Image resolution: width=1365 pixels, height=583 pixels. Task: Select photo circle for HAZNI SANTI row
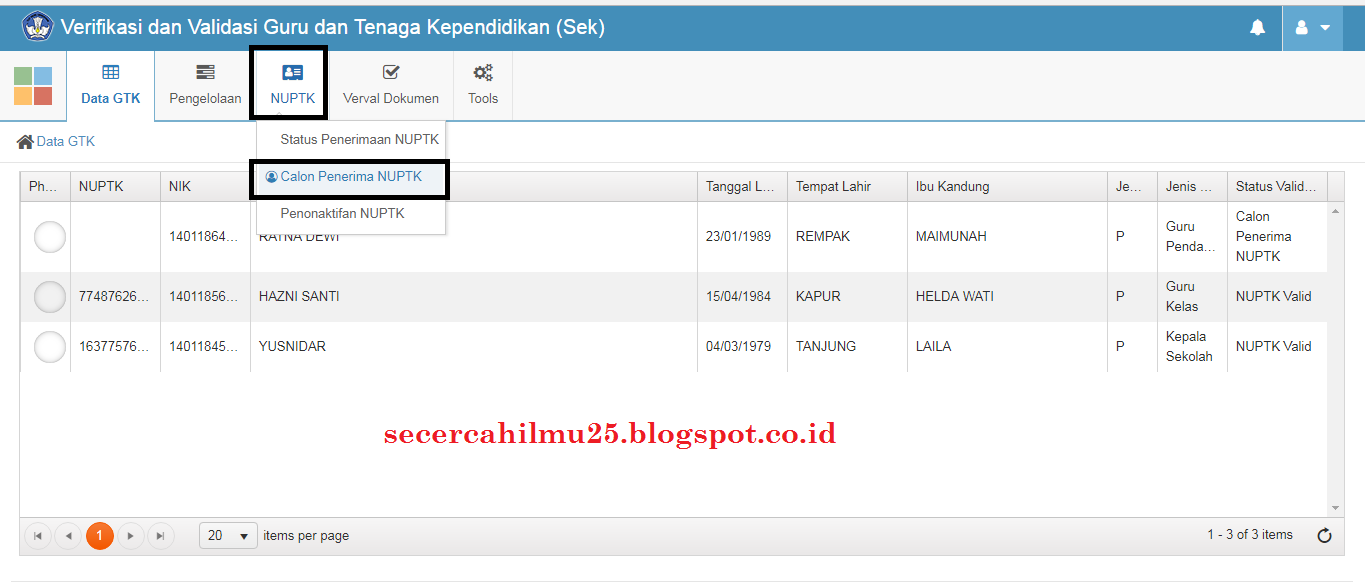pyautogui.click(x=49, y=297)
